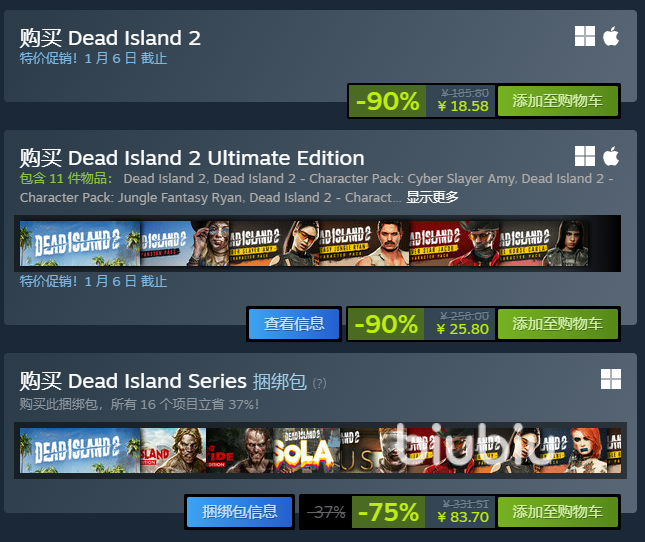Click the -90% discount badge of Dead Island 2

(x=387, y=101)
